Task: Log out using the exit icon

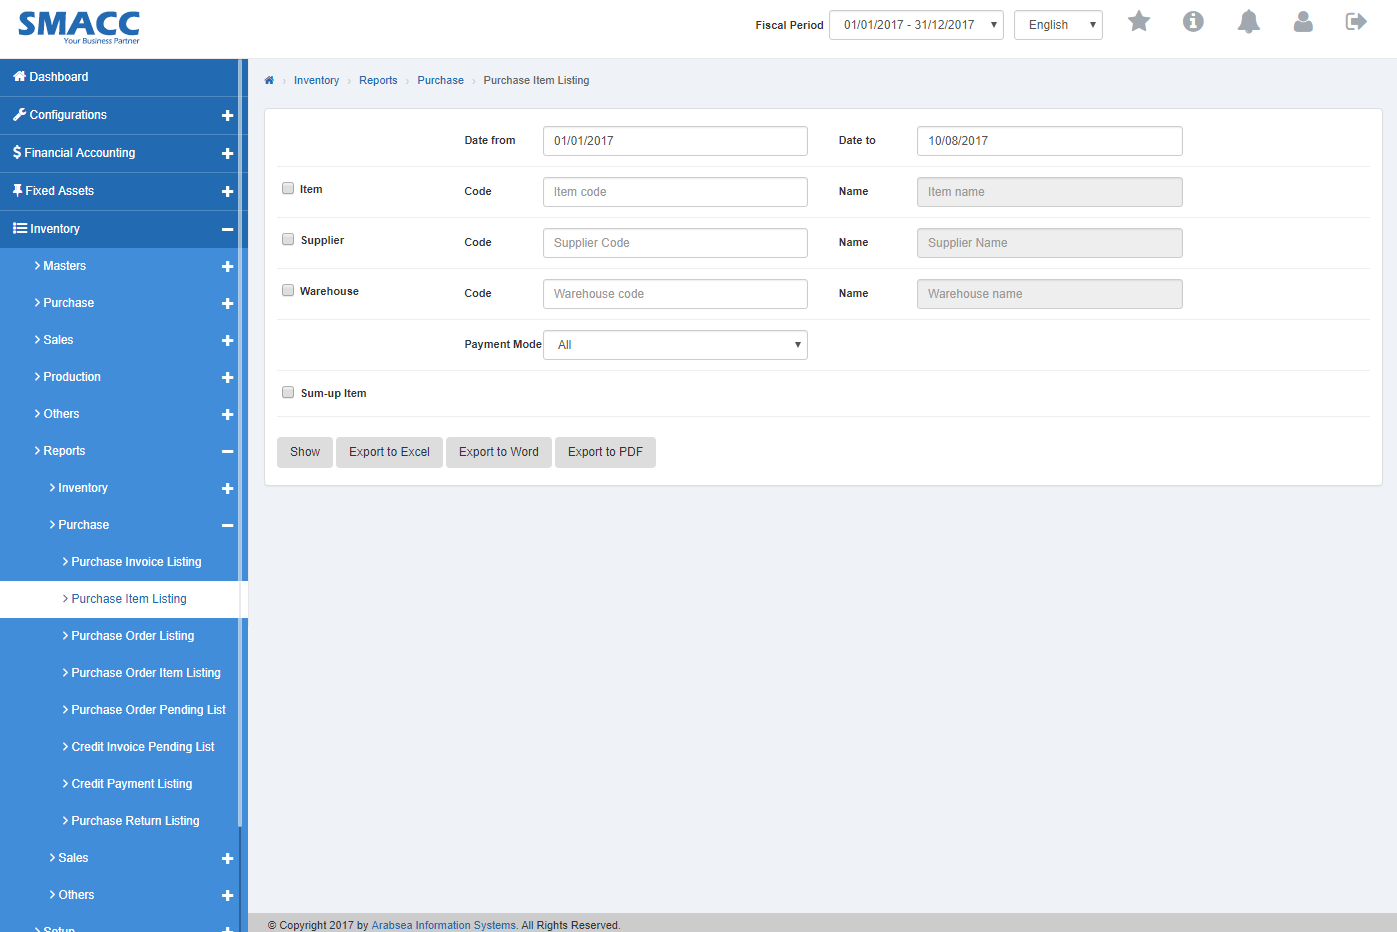Action: [x=1356, y=21]
